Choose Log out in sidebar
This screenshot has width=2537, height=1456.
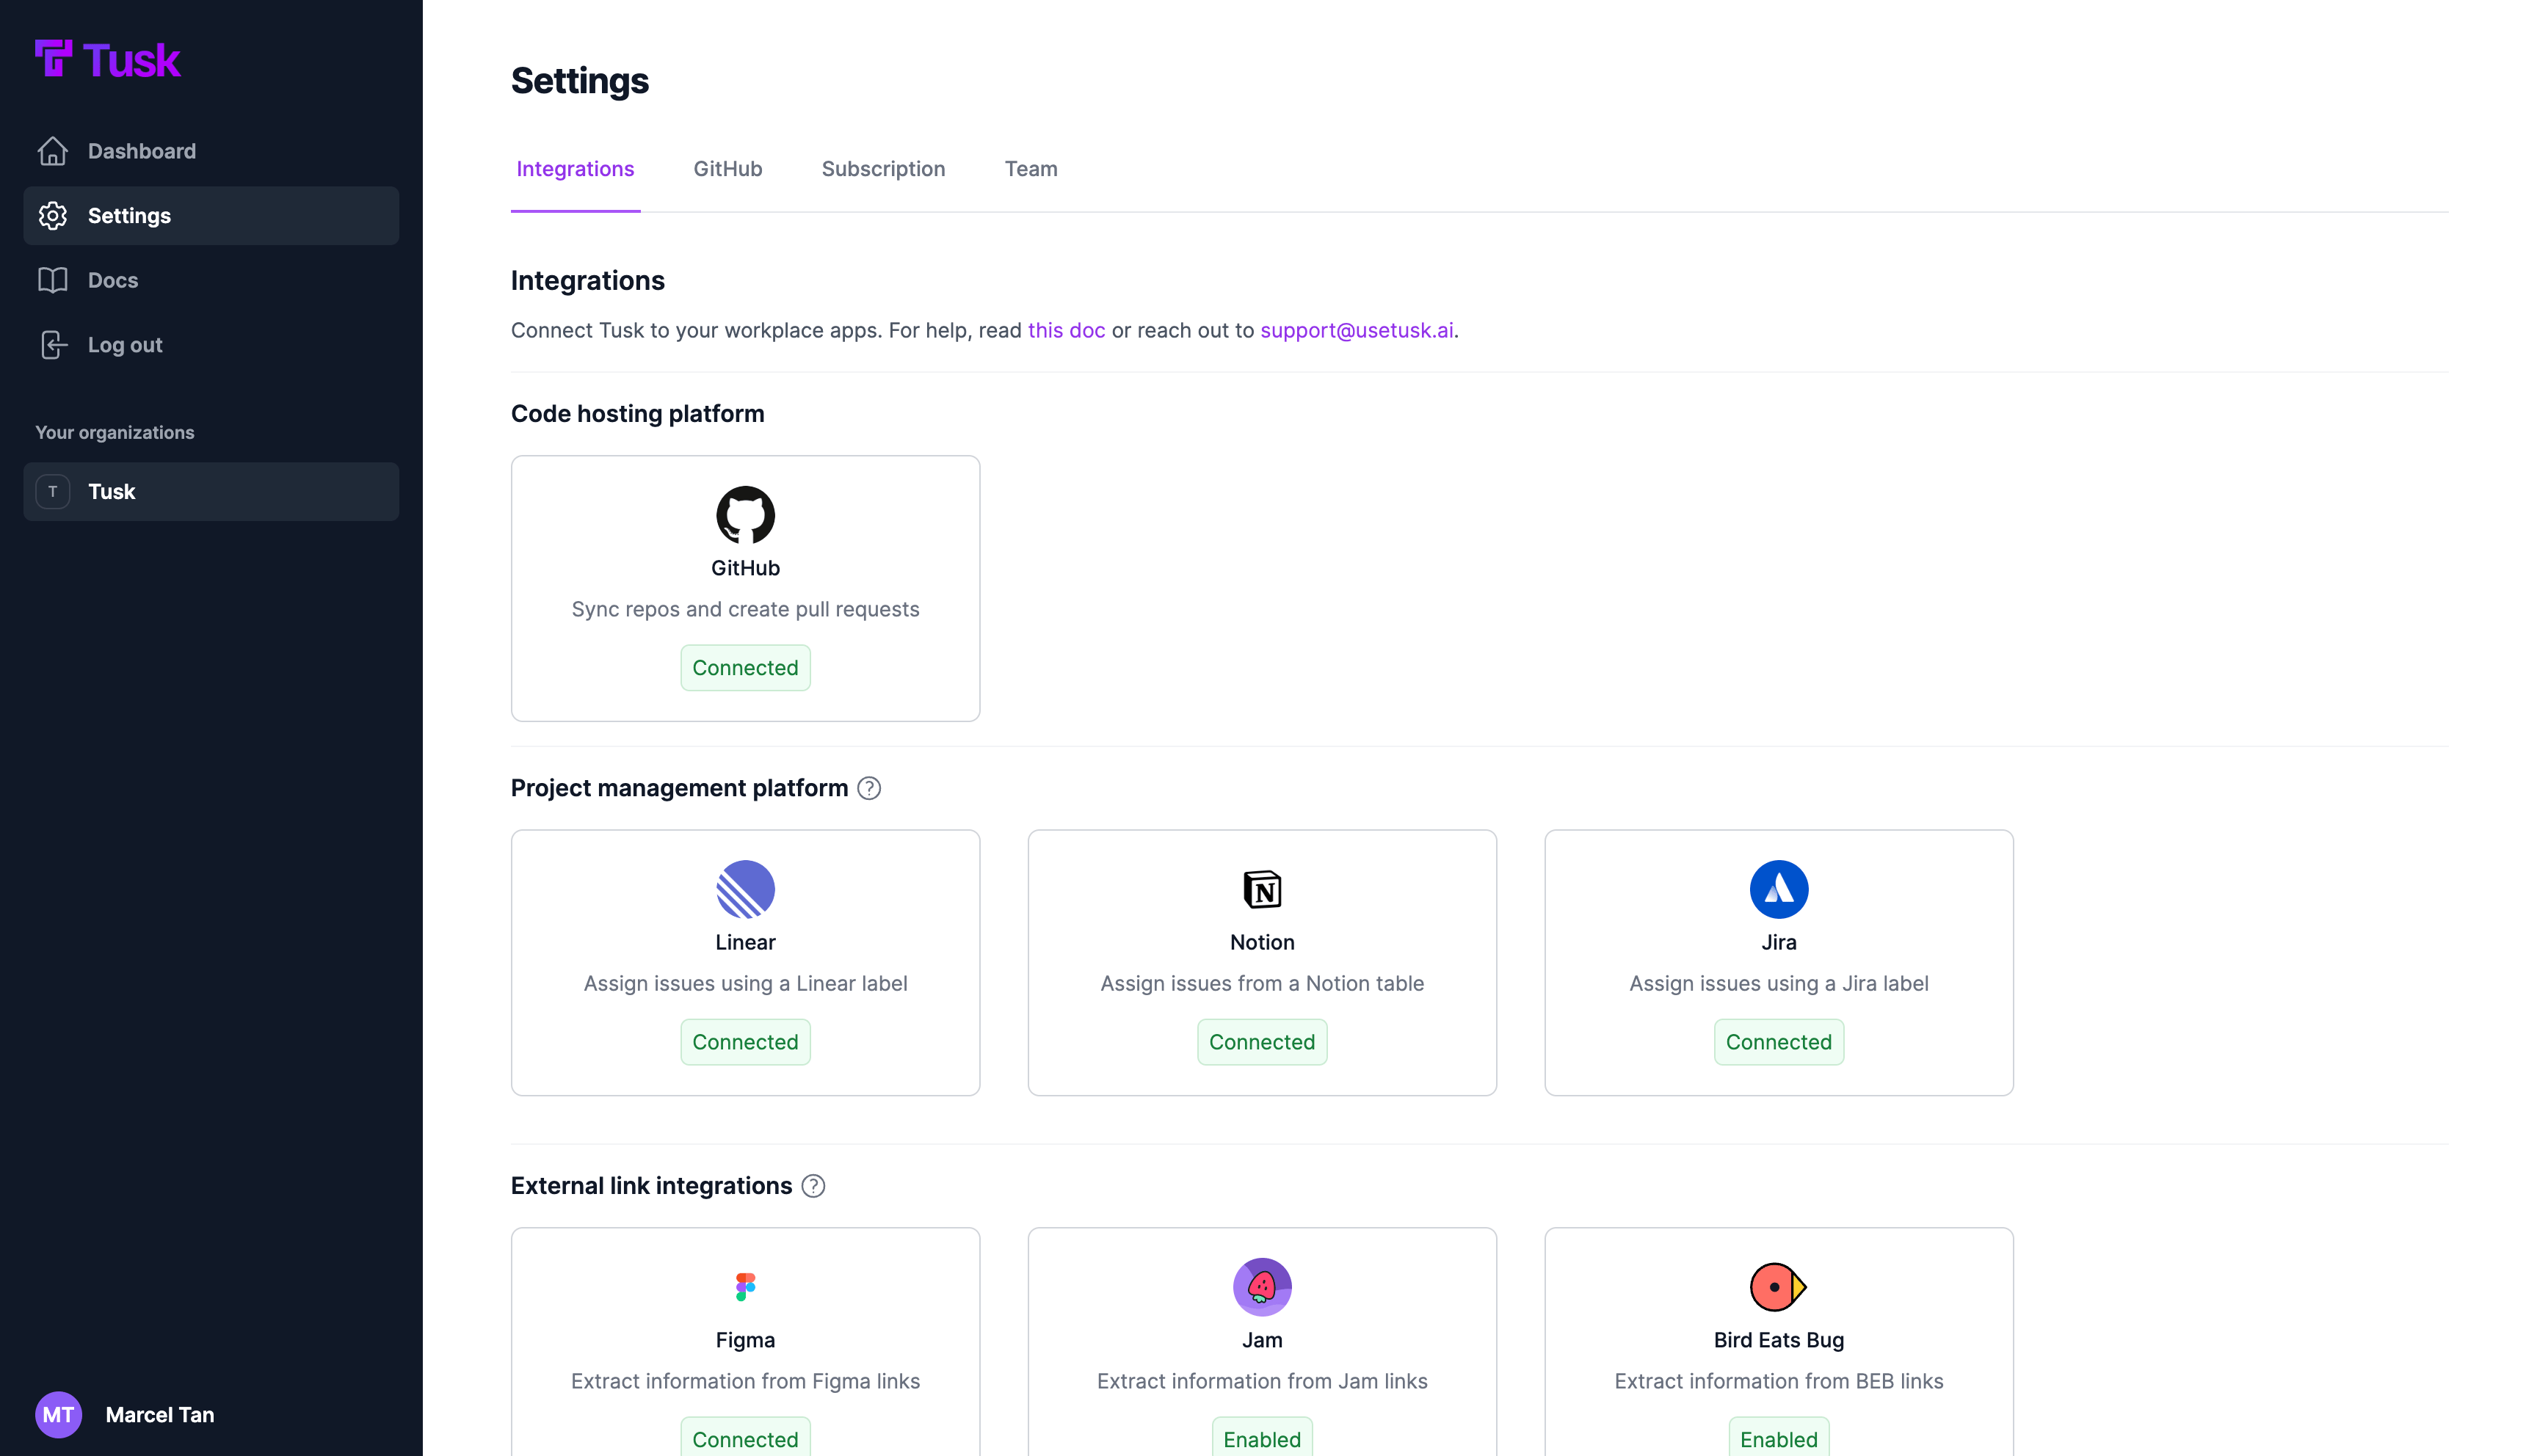pos(211,345)
